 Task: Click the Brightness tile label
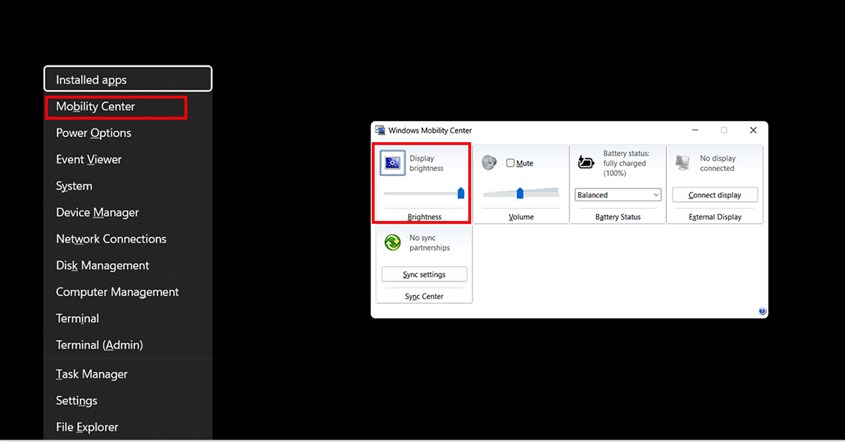(x=424, y=217)
